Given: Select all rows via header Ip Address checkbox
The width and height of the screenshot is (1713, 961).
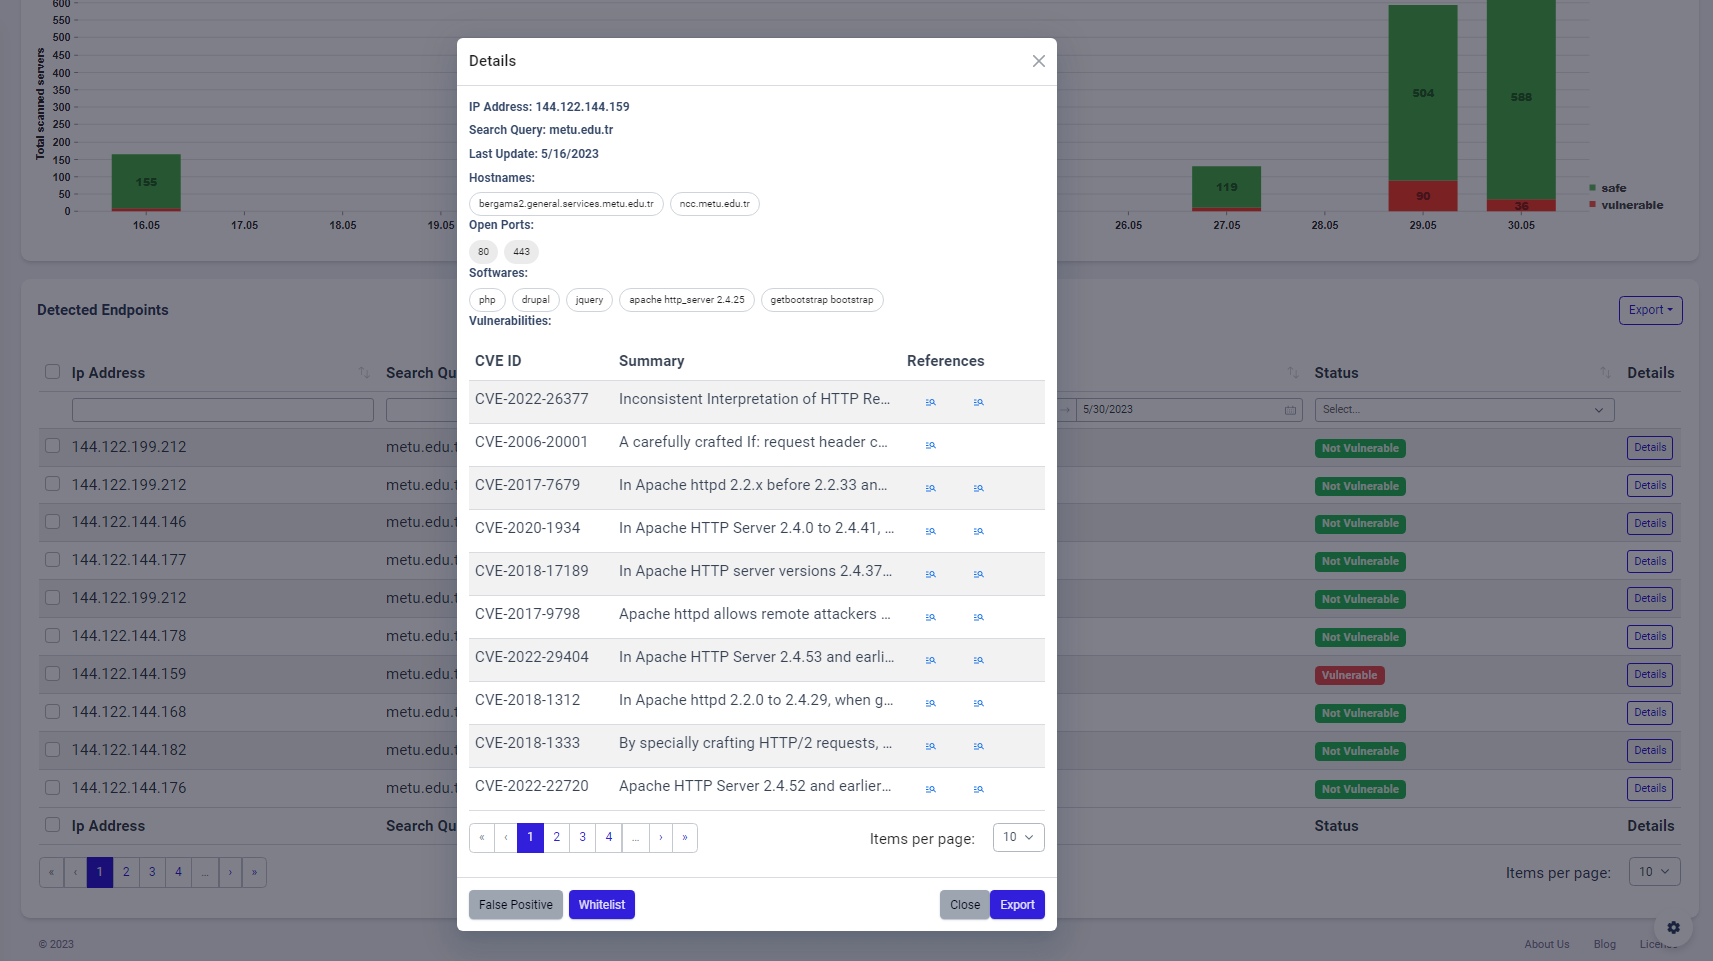Looking at the screenshot, I should tap(53, 372).
